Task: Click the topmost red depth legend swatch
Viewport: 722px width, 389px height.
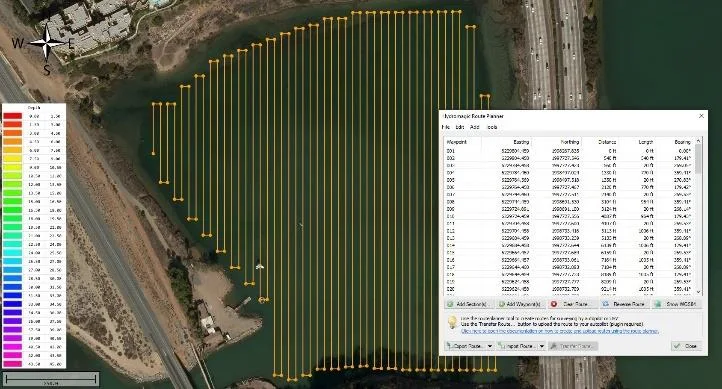Action: pyautogui.click(x=13, y=116)
